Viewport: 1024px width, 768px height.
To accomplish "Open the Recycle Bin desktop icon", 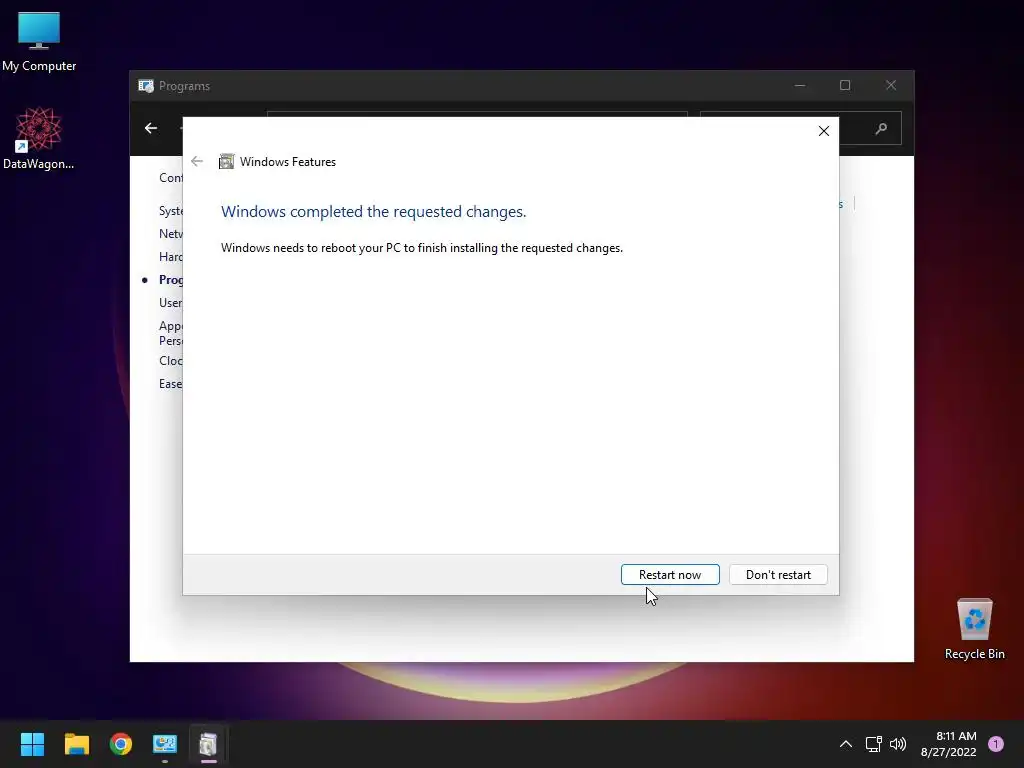I will [974, 629].
